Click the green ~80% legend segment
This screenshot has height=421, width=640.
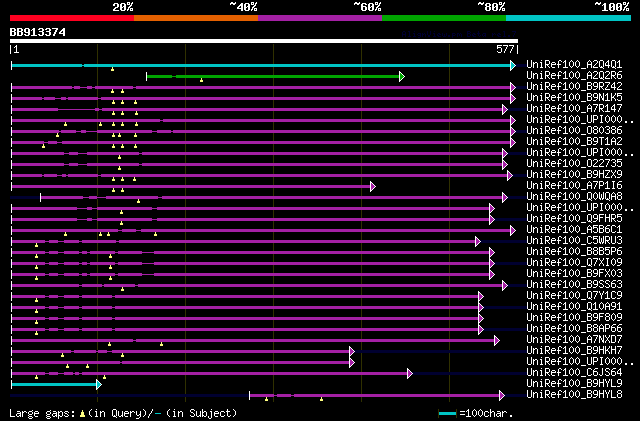[x=444, y=18]
